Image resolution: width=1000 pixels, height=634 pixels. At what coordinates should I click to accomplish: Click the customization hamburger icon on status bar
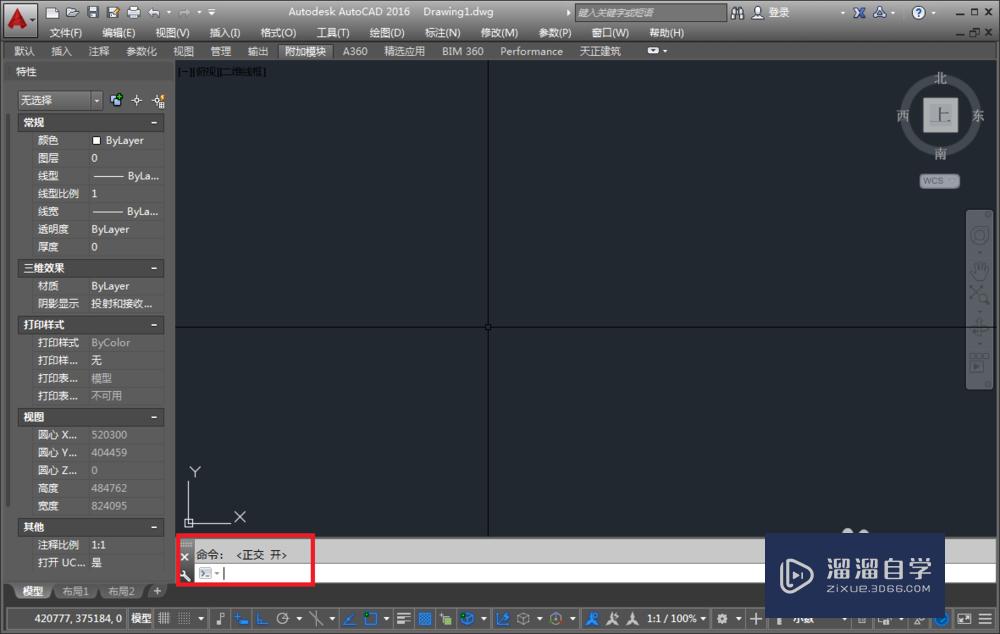[x=985, y=618]
